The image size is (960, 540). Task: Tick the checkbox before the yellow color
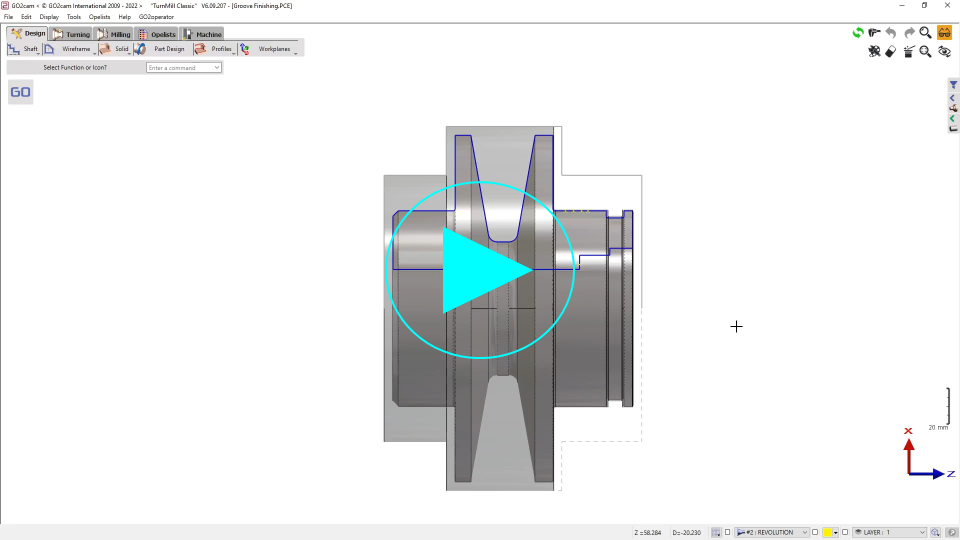815,533
